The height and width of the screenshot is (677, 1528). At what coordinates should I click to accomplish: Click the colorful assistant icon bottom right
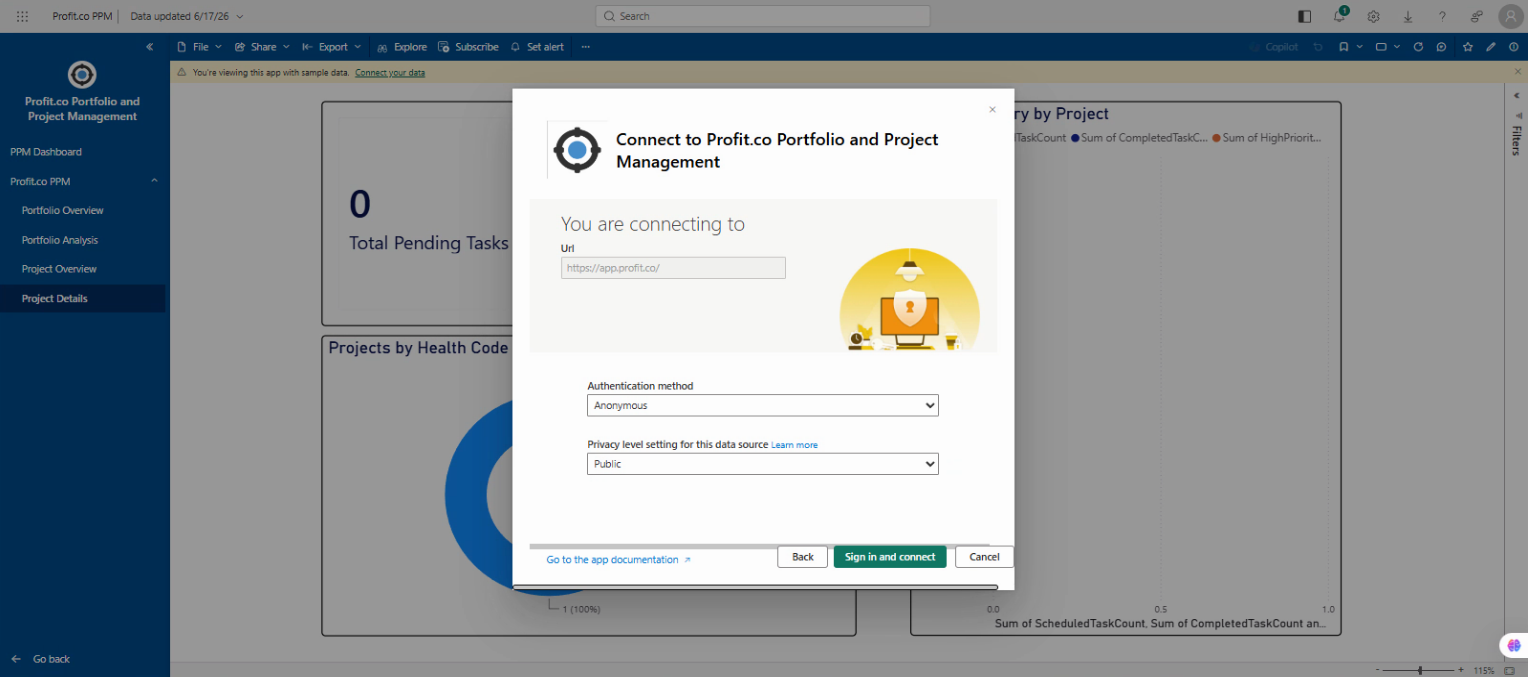pyautogui.click(x=1513, y=646)
